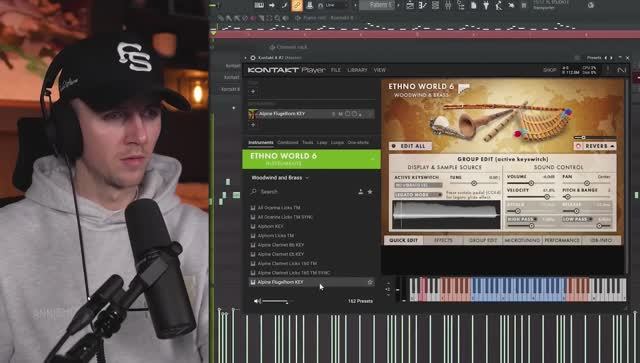Select Alpine Clarinet Eb KEY preset
The width and height of the screenshot is (640, 363).
[x=311, y=254]
